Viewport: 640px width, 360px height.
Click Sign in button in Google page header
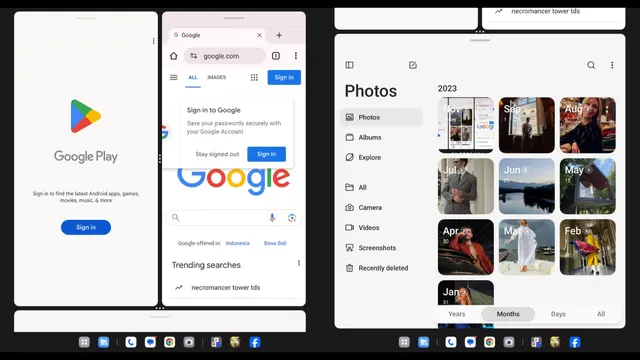coord(284,77)
